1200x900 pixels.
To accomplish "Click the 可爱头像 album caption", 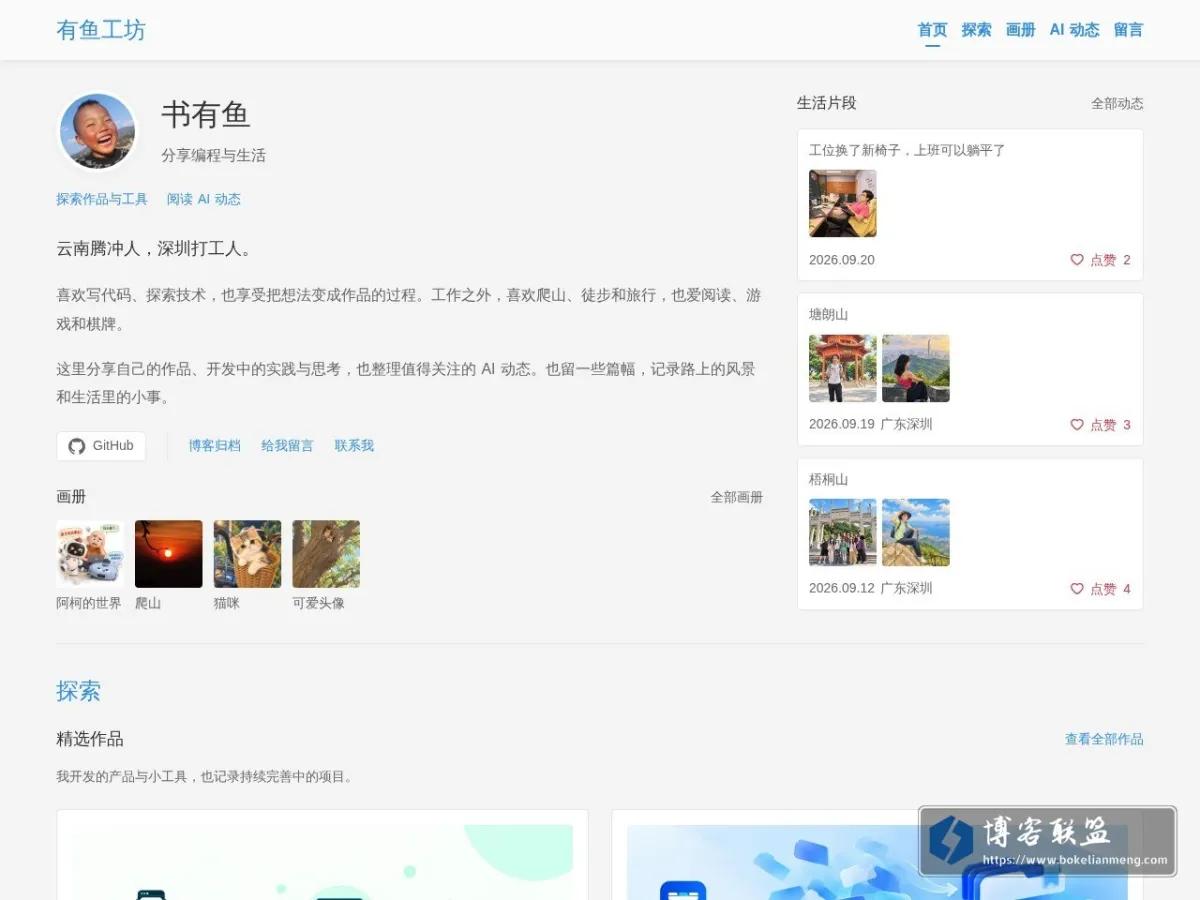I will [x=318, y=603].
